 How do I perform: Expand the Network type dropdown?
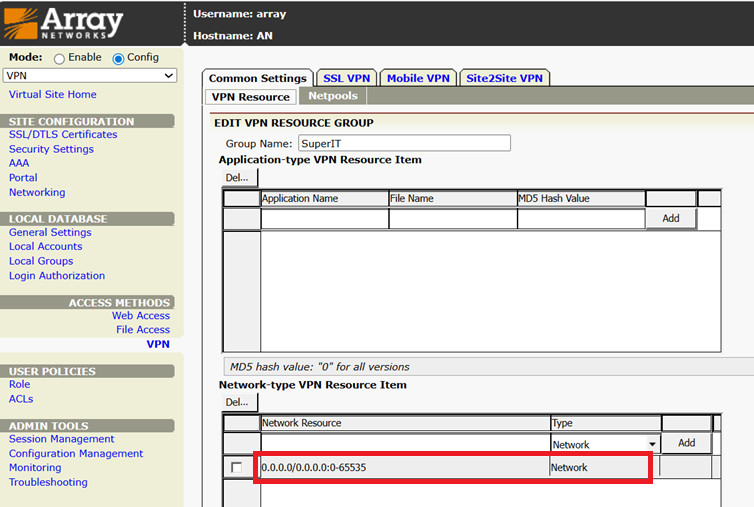604,444
